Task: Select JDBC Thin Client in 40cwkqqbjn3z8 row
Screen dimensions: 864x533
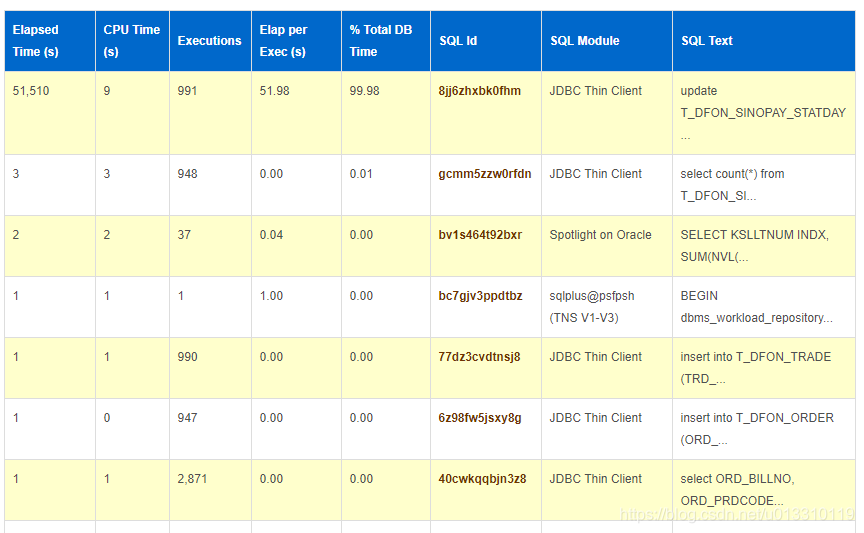Action: click(x=607, y=490)
